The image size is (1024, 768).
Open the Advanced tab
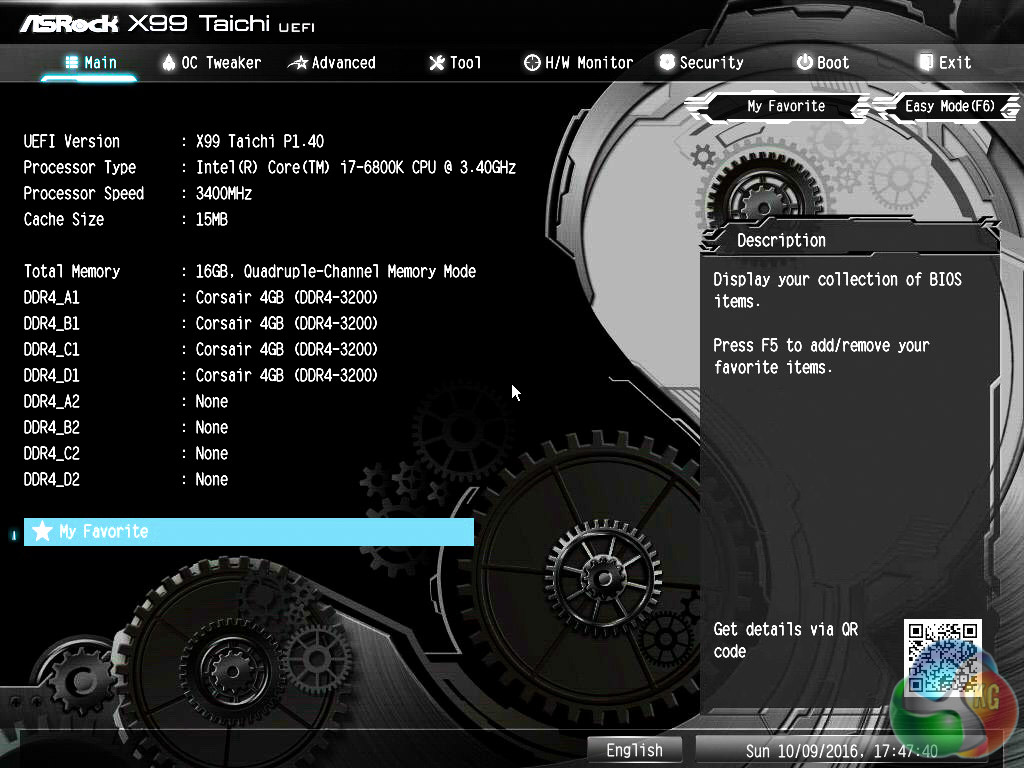click(x=332, y=63)
